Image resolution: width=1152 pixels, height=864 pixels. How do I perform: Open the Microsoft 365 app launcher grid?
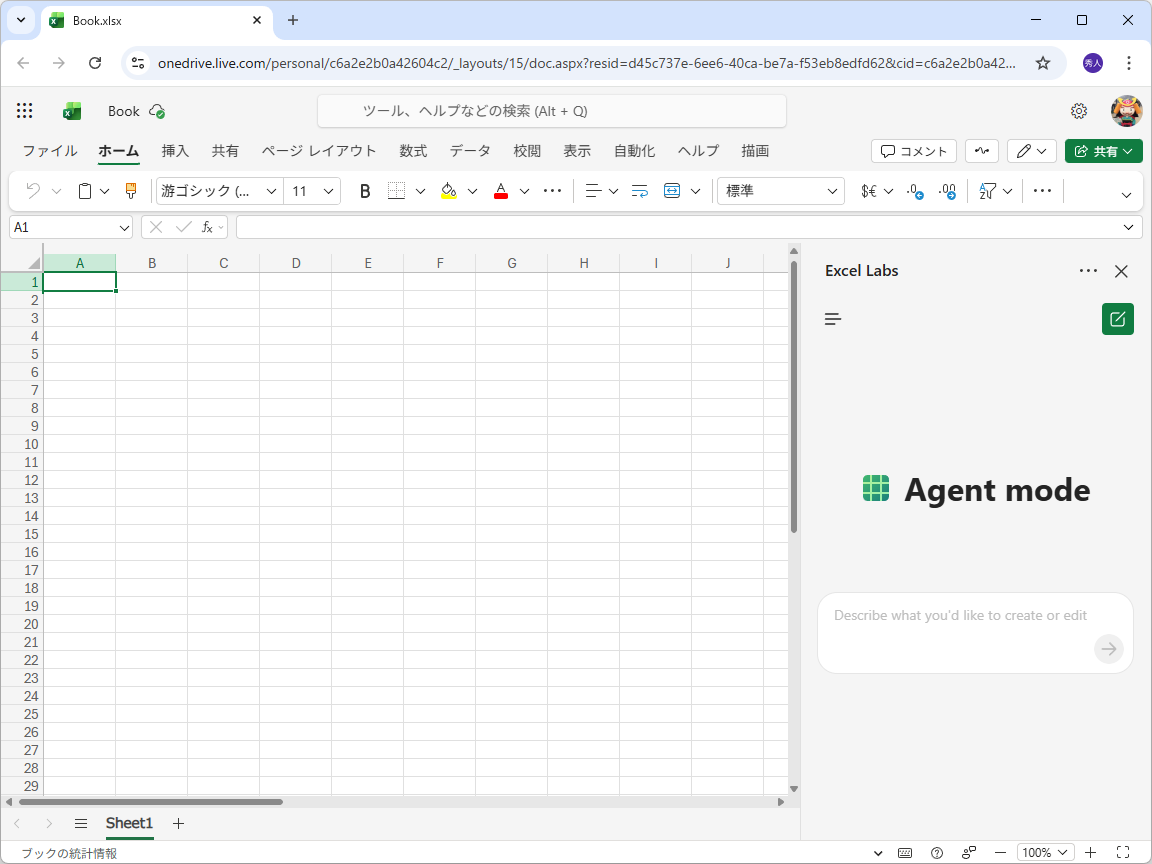[x=24, y=111]
